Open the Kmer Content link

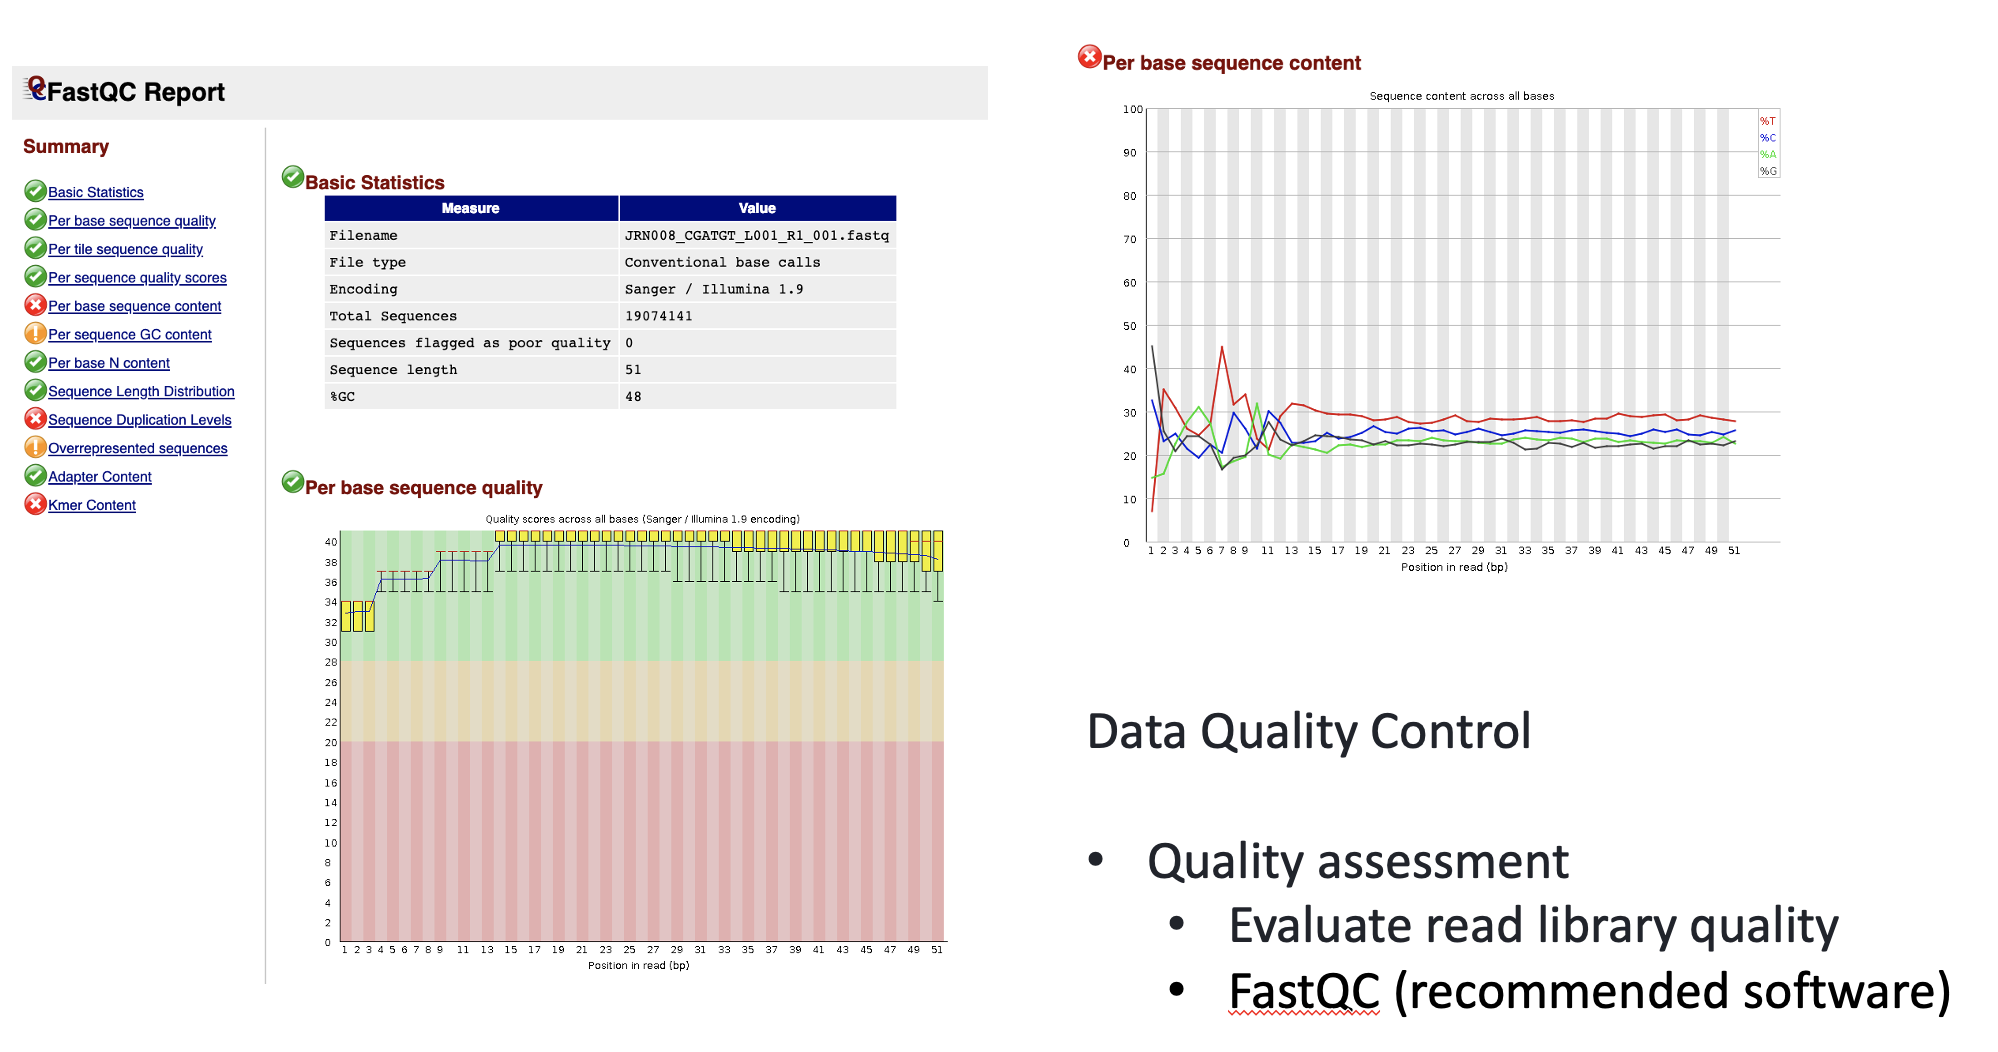pyautogui.click(x=92, y=506)
